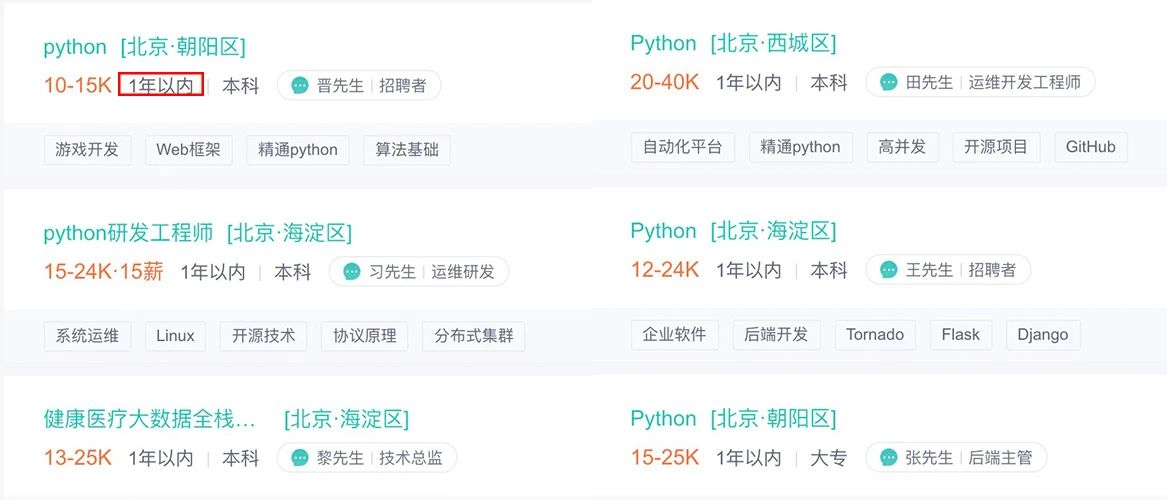
Task: Open the Python 北京·西城区 job title
Action: coord(733,44)
